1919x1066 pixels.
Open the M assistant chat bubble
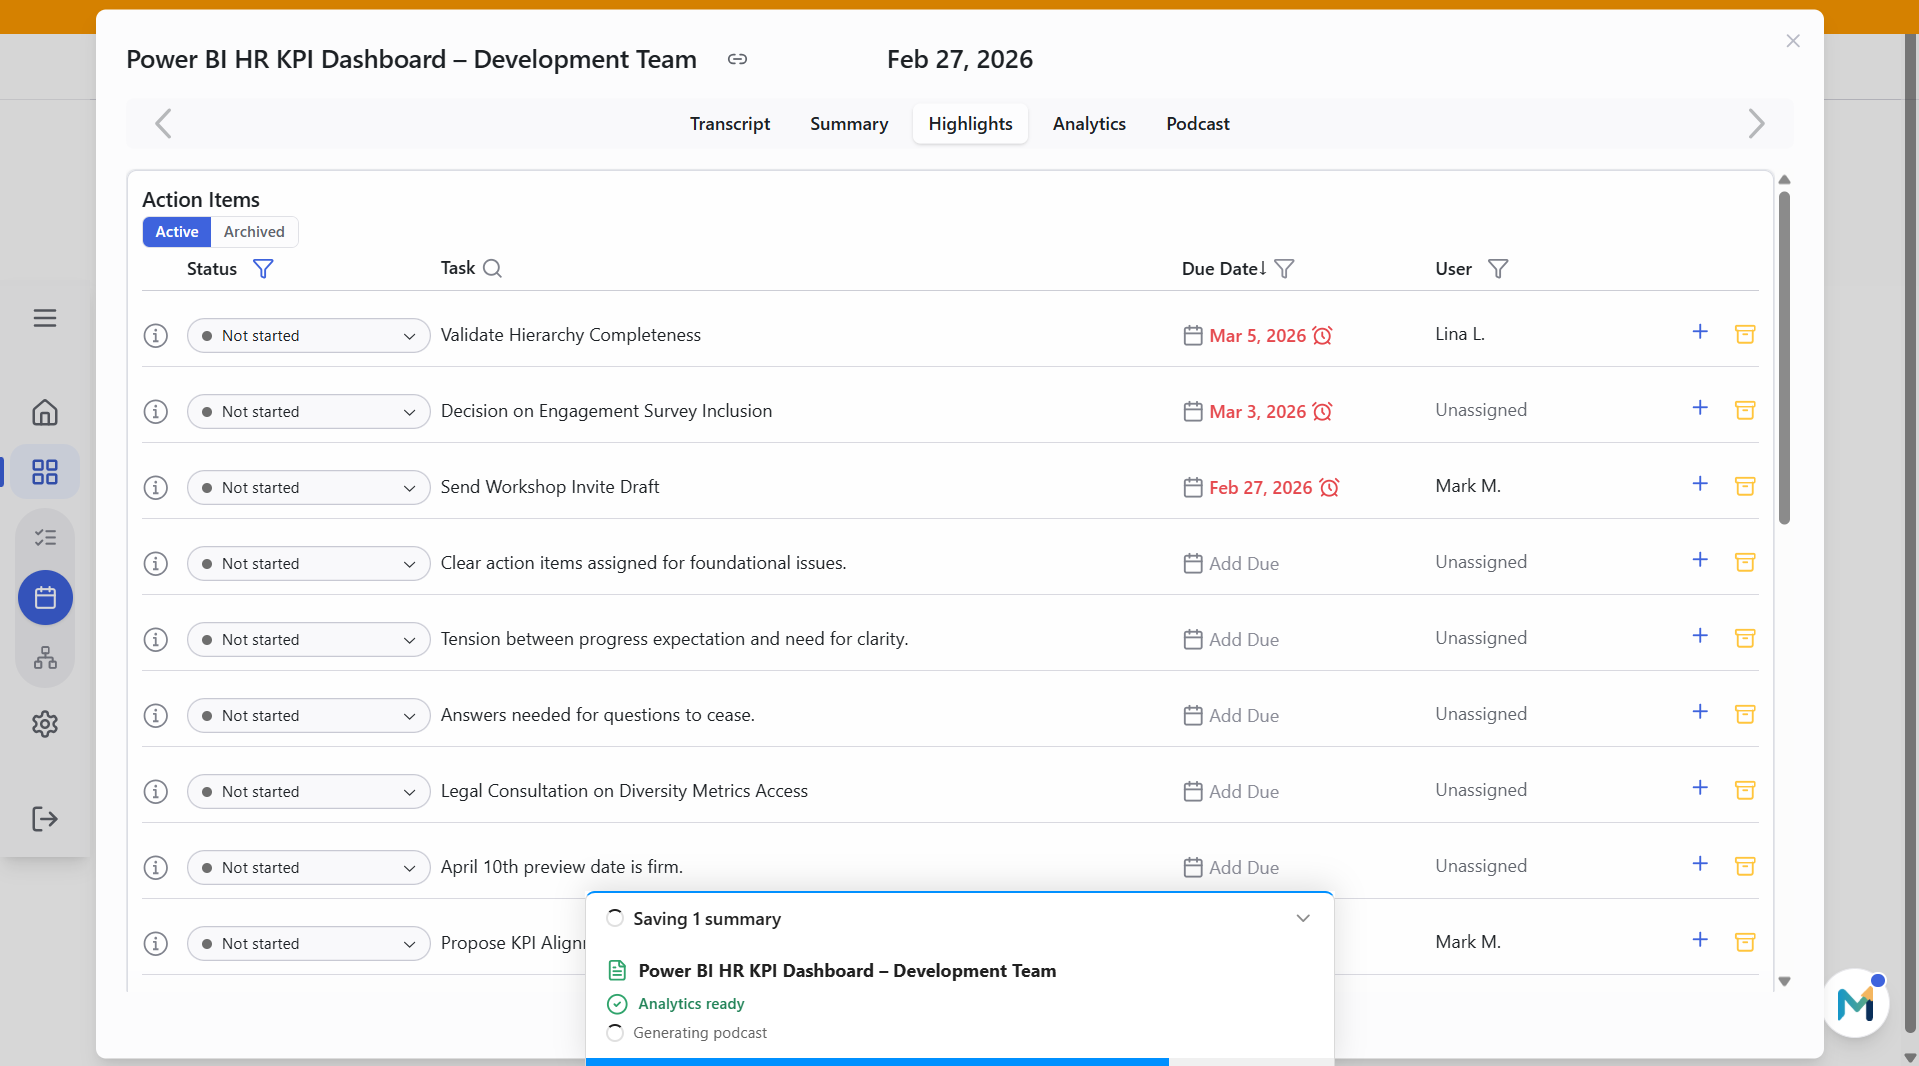pyautogui.click(x=1856, y=1003)
